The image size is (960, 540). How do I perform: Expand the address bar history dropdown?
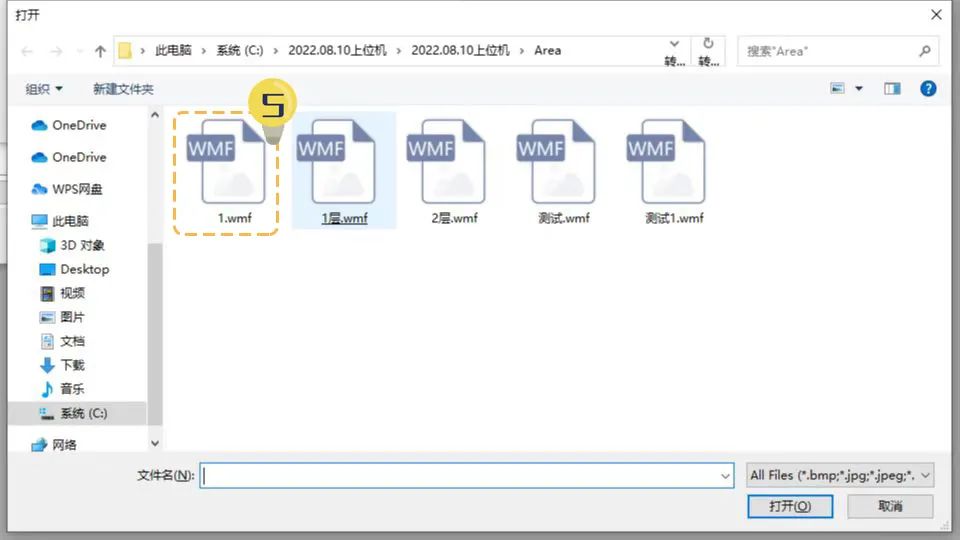(x=675, y=44)
